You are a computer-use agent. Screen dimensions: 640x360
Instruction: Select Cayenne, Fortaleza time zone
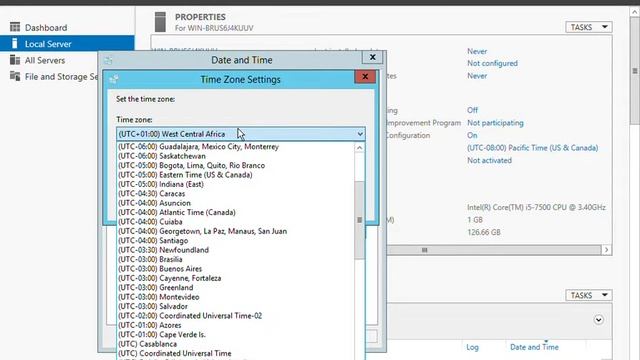click(x=169, y=278)
